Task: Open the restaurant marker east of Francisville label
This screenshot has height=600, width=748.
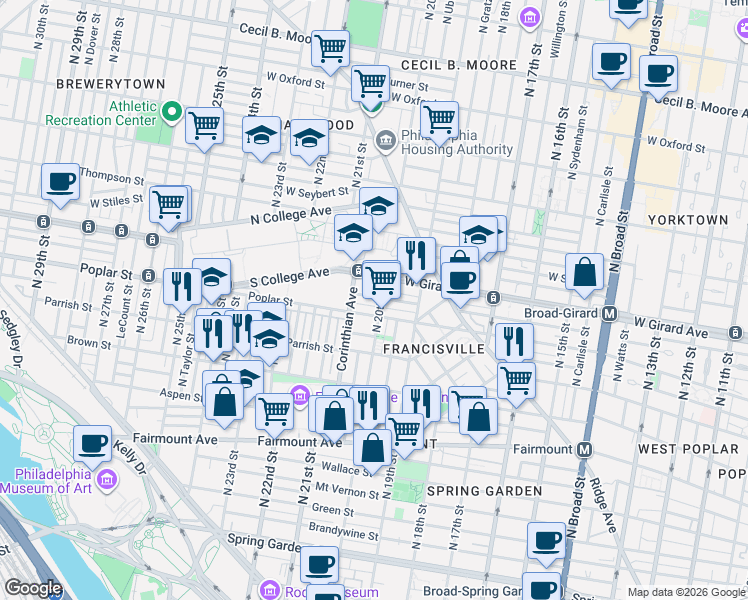Action: (514, 343)
